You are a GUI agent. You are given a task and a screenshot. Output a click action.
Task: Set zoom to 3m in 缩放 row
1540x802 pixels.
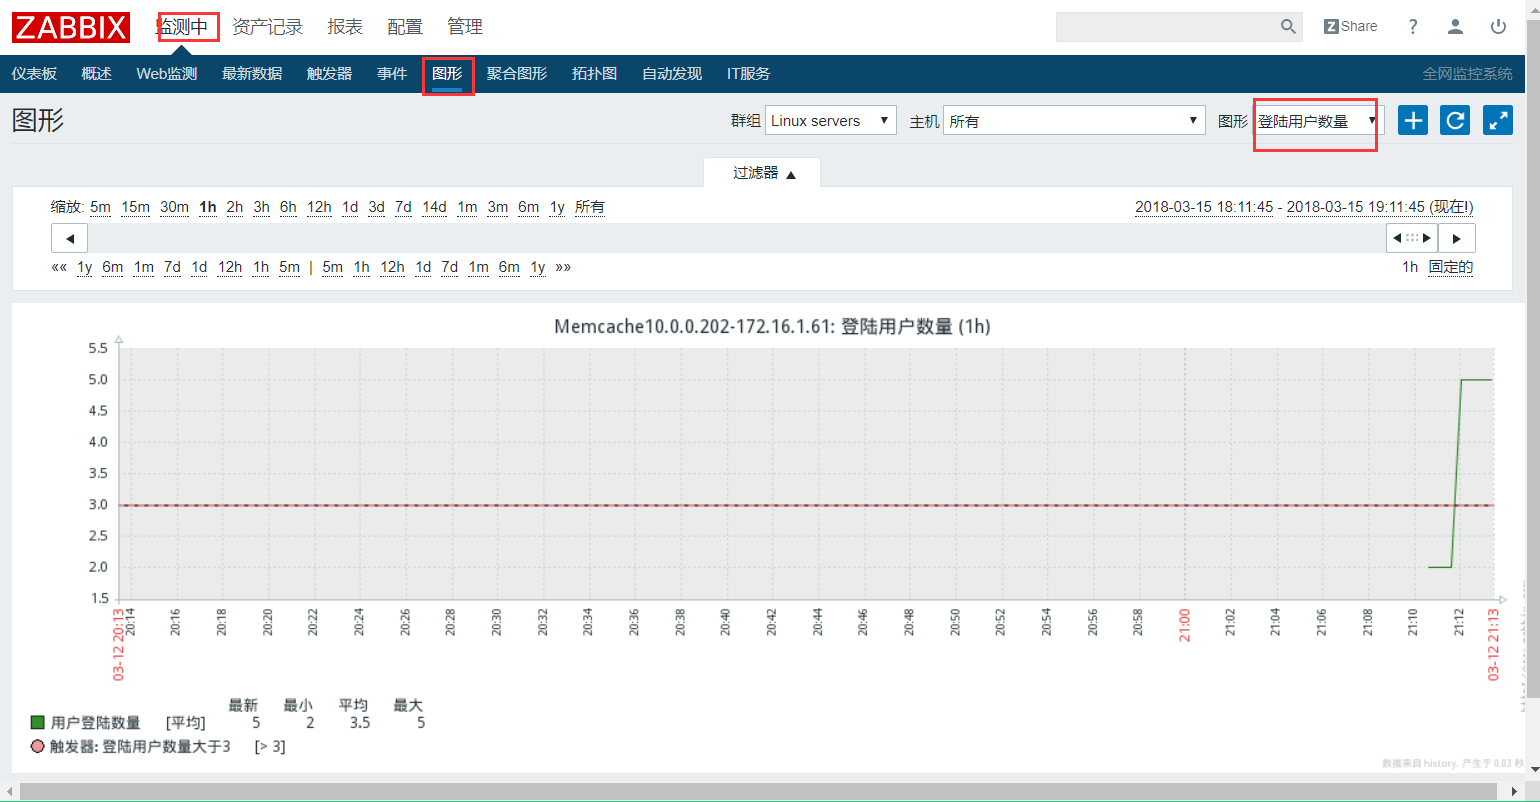497,207
